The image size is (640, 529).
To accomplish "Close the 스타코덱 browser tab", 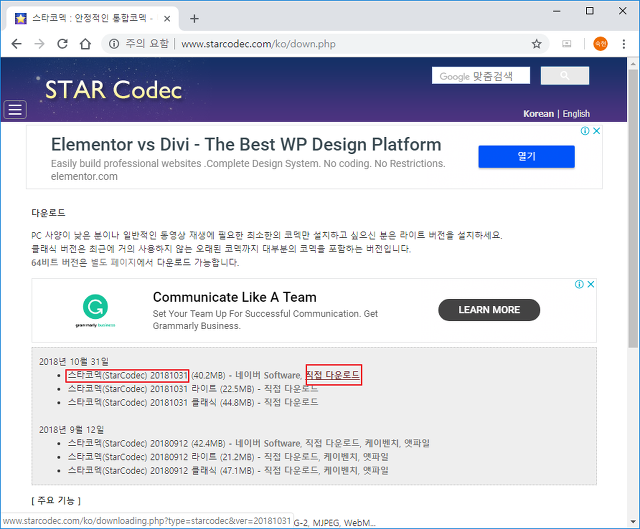I will click(x=167, y=18).
